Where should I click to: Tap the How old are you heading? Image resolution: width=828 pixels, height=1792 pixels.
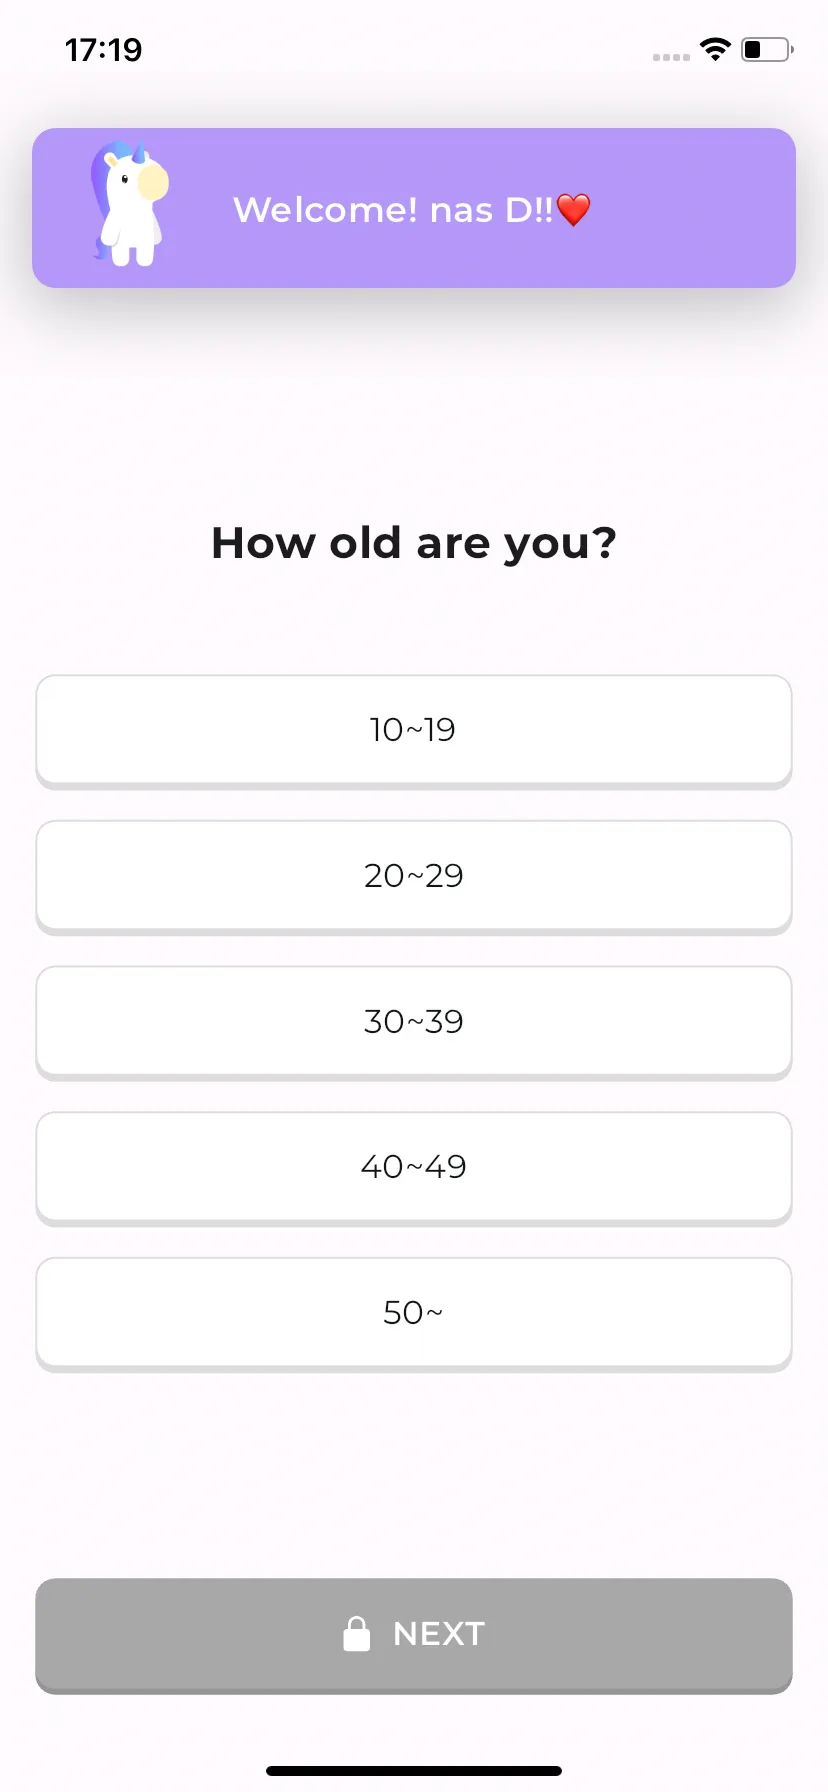414,543
